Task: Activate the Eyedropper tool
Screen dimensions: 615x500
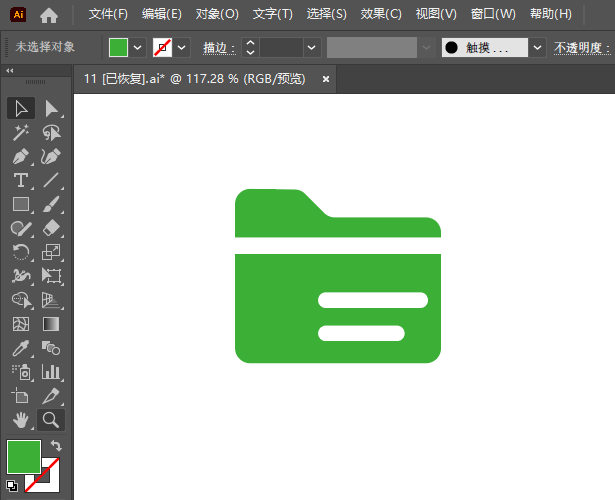Action: pos(20,348)
